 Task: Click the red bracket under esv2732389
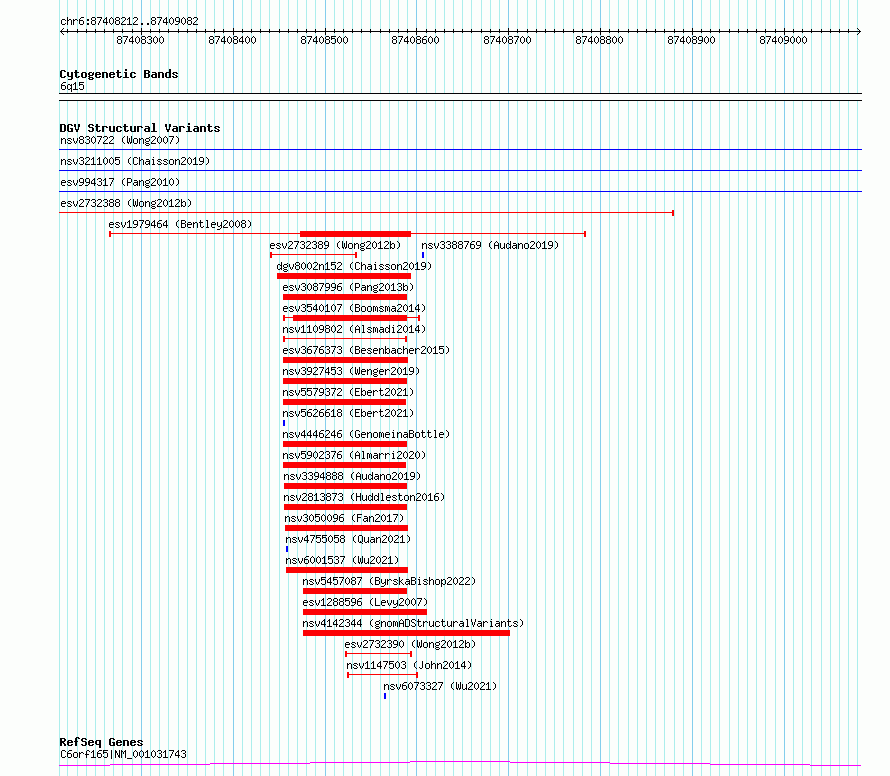point(313,255)
